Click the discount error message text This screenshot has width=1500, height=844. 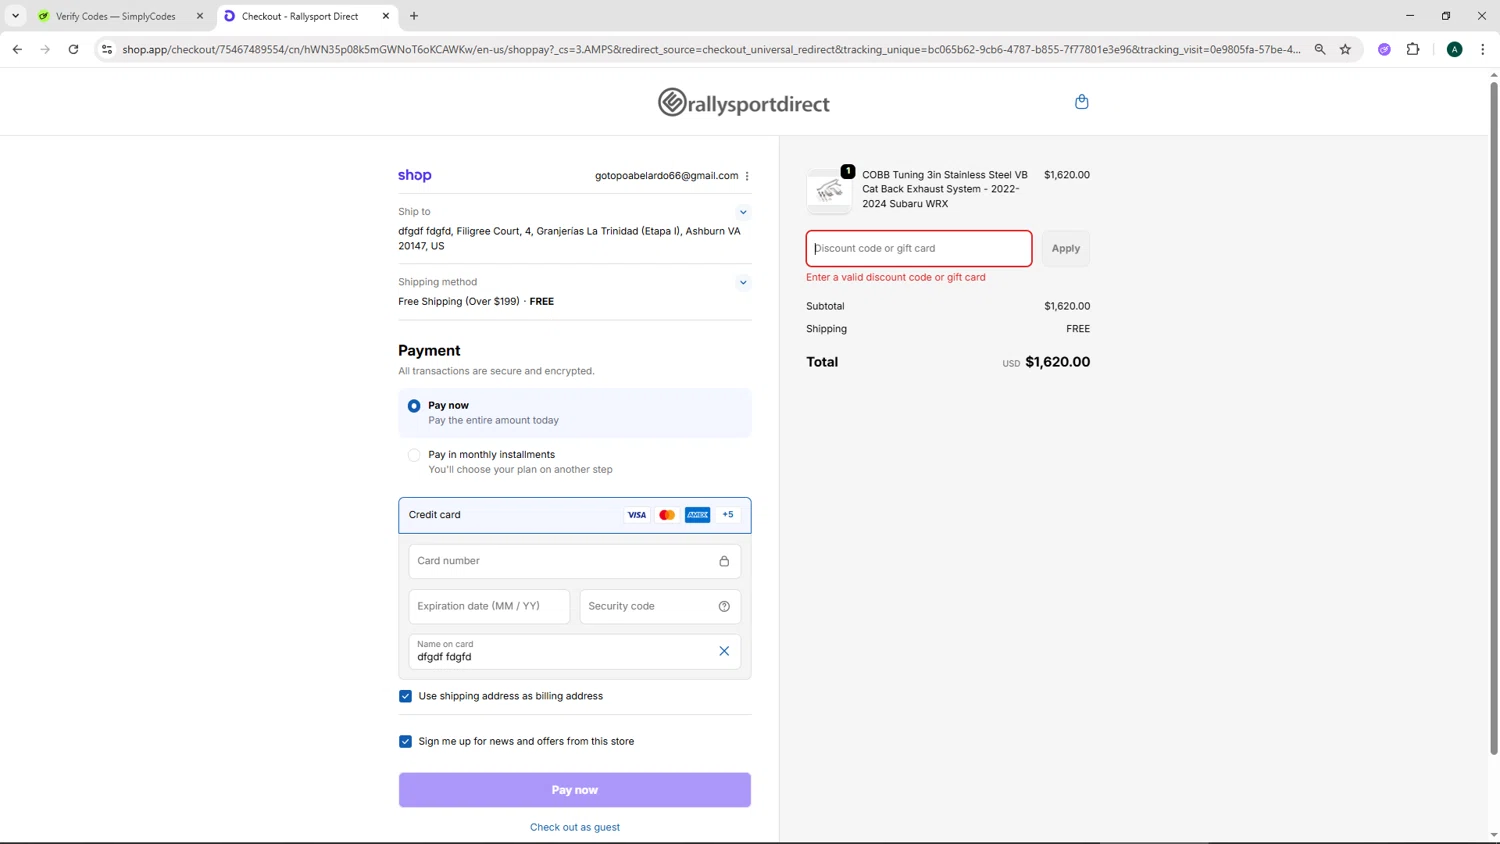tap(895, 277)
